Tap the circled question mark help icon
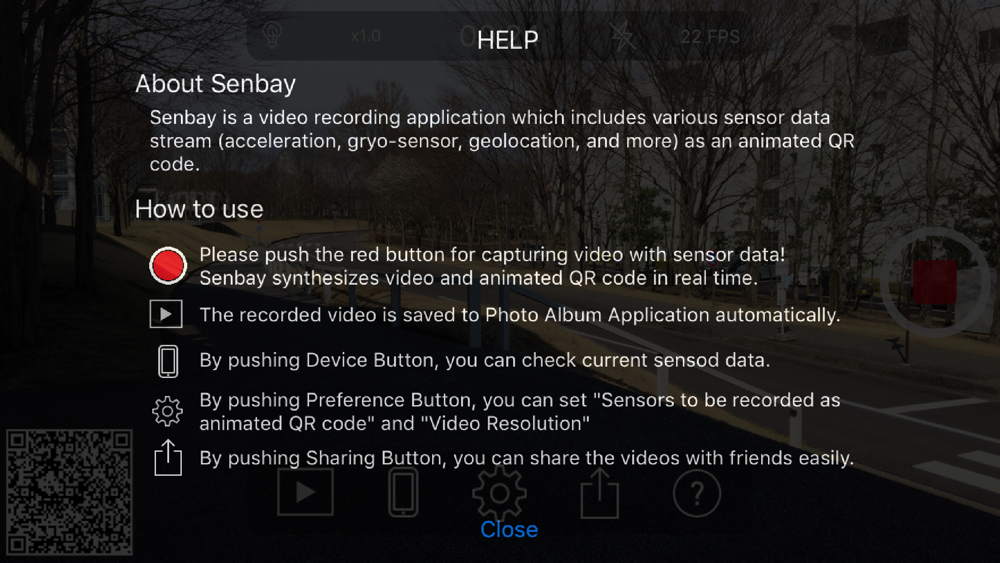This screenshot has width=1000, height=563. click(696, 493)
